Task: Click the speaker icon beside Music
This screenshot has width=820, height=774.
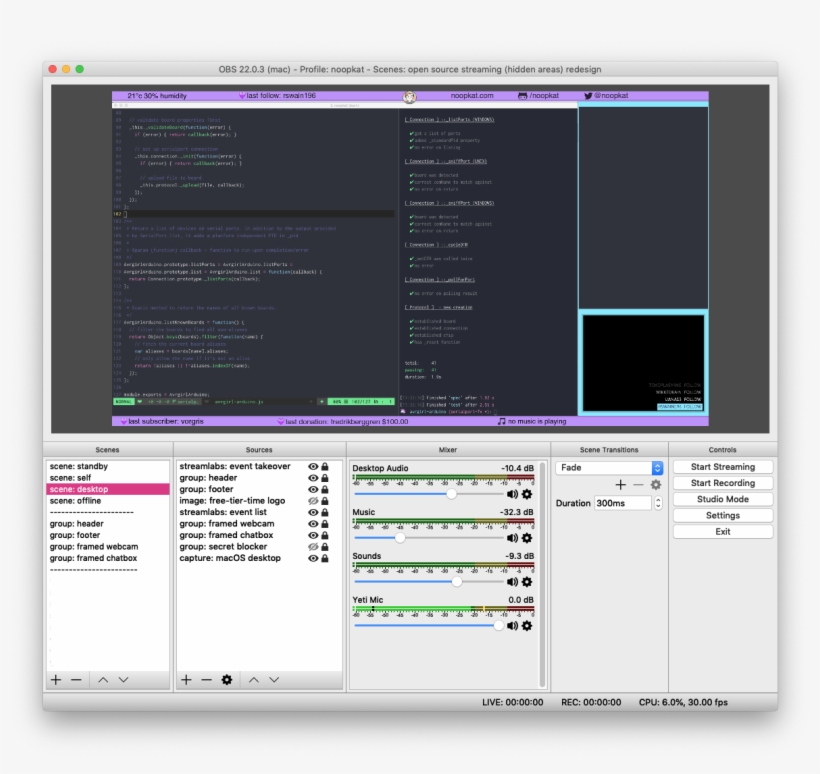Action: (x=513, y=538)
